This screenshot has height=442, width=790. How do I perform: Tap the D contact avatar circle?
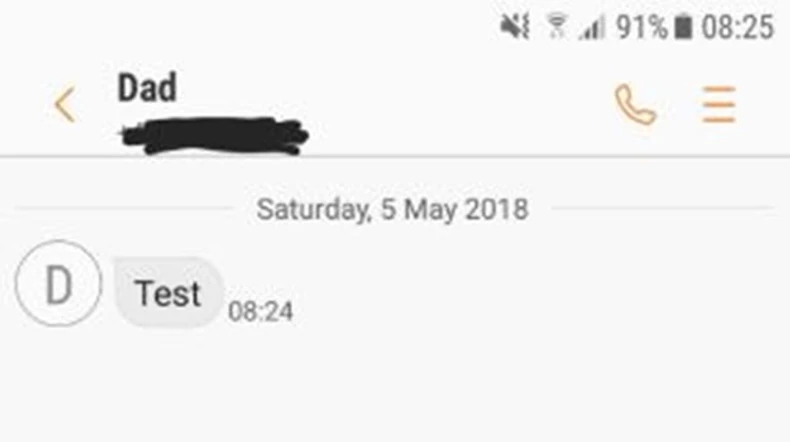click(58, 283)
